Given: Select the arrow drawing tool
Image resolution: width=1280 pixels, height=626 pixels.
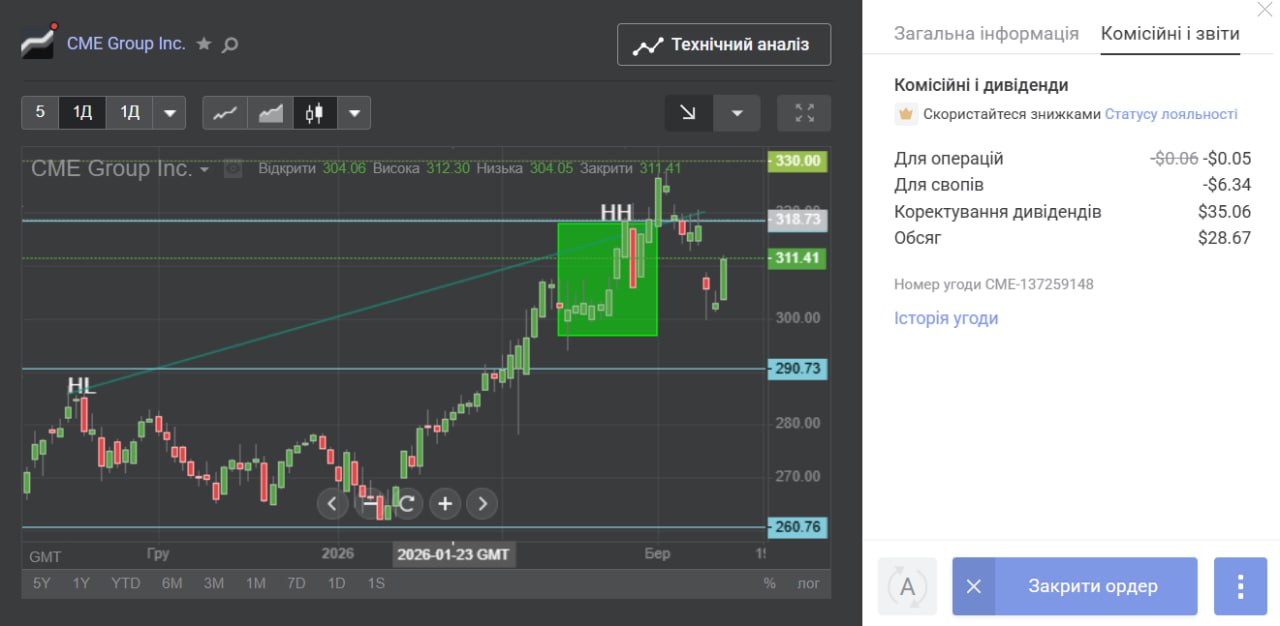Looking at the screenshot, I should (689, 113).
